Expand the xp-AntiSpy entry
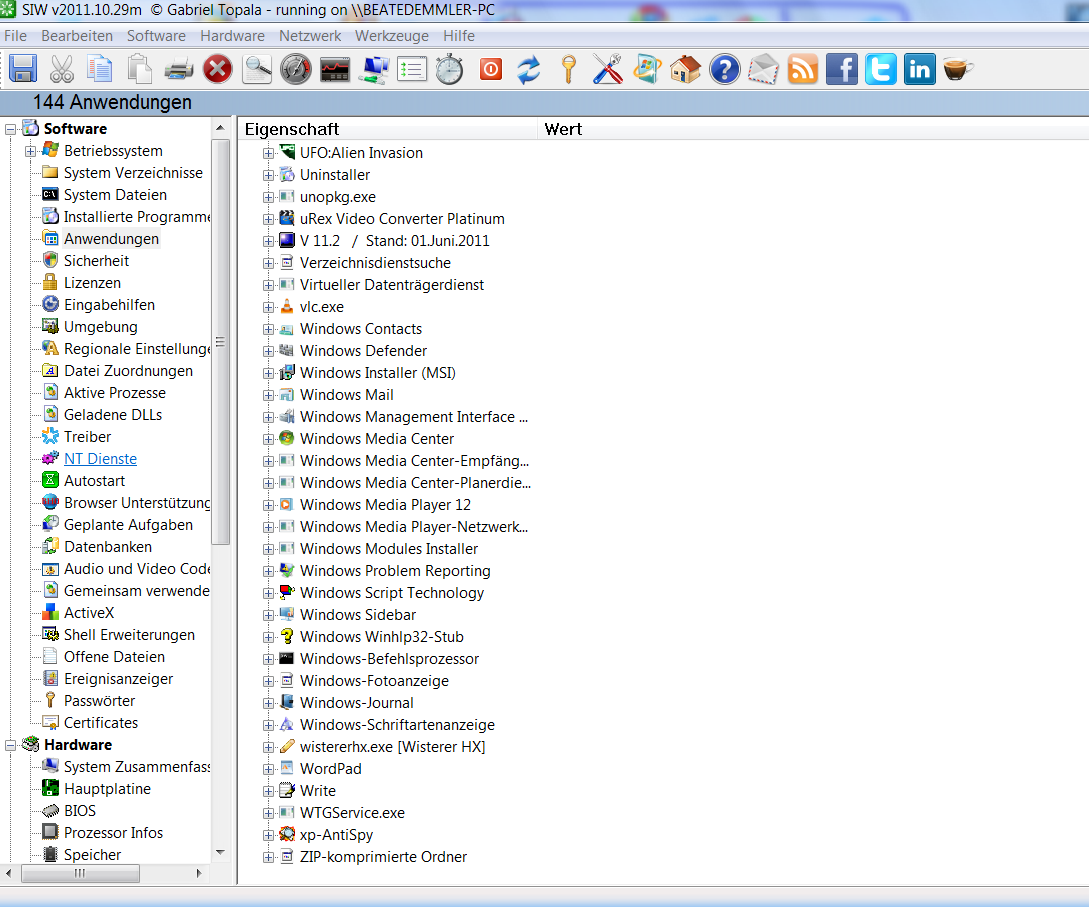The image size is (1089, 907). pos(269,835)
